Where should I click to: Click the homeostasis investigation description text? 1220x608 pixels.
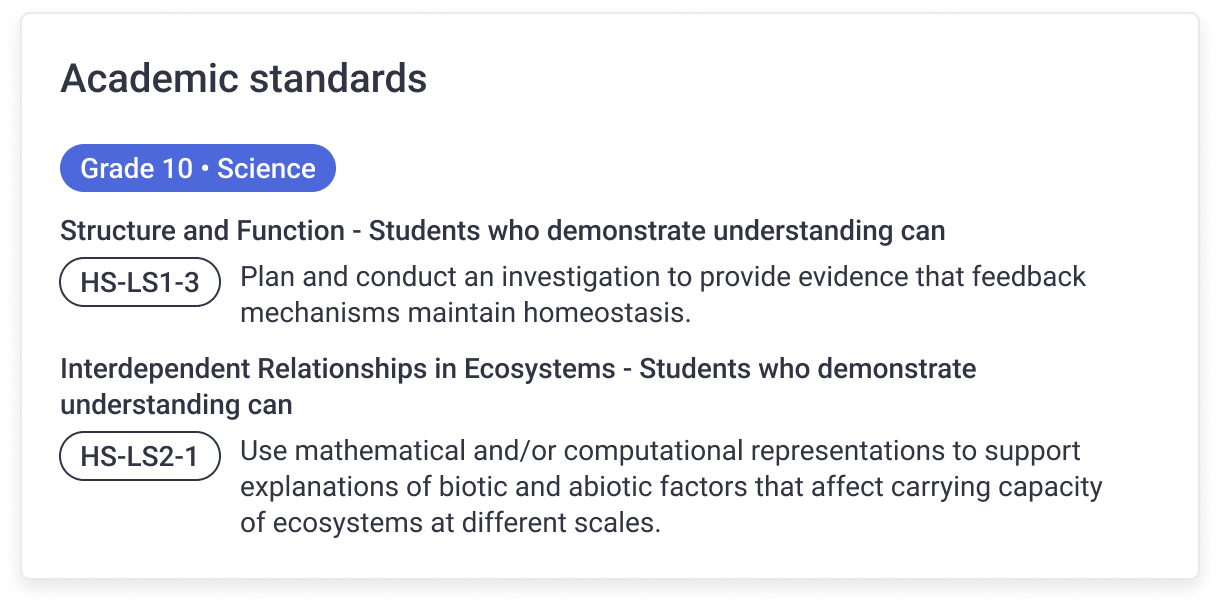(x=663, y=295)
